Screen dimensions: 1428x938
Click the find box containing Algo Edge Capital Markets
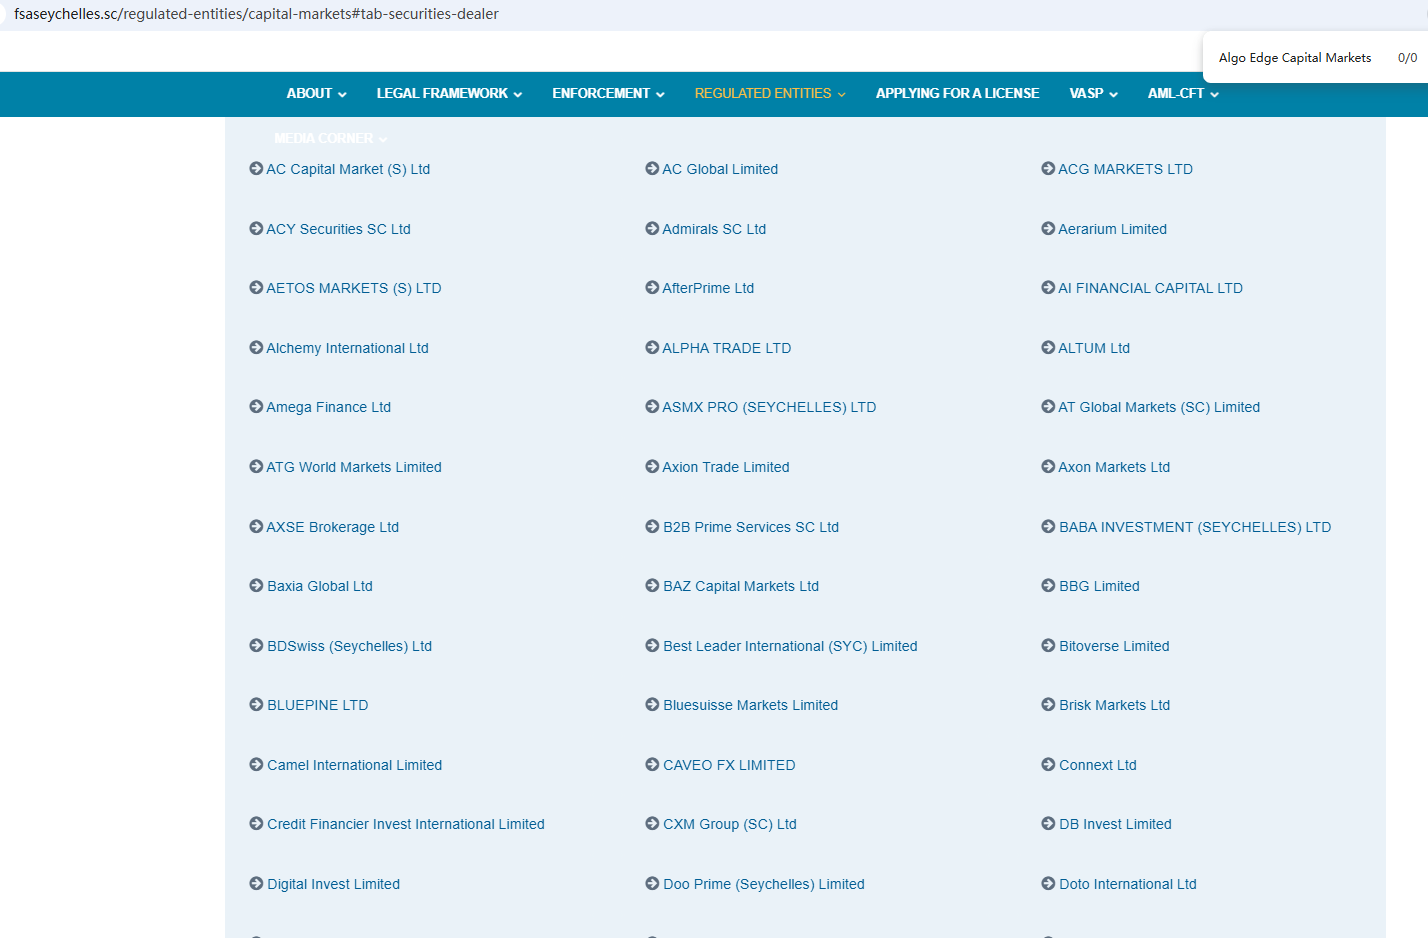1295,58
